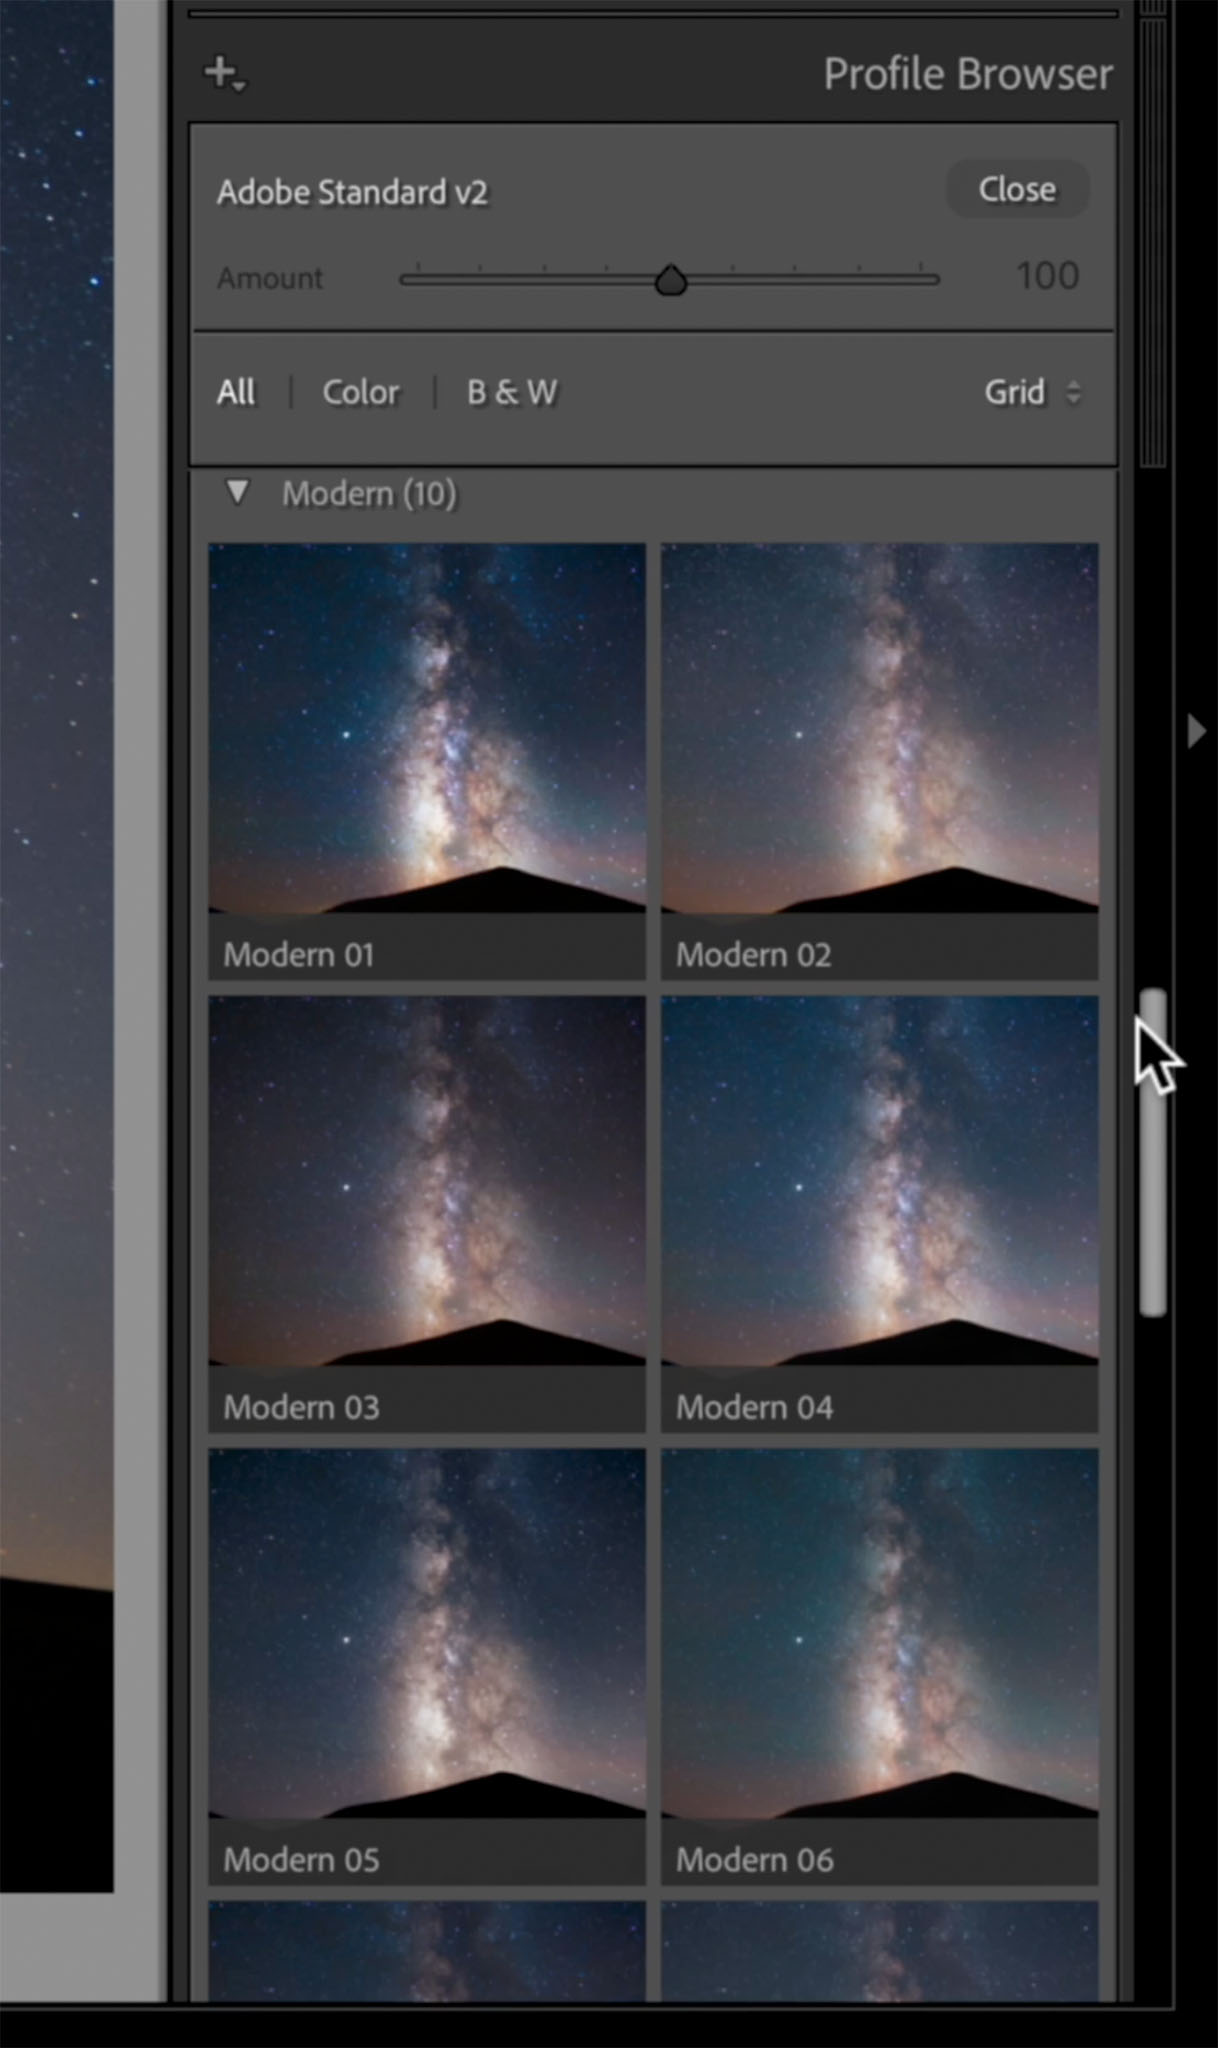
Task: Filter profiles by Color
Action: (360, 392)
